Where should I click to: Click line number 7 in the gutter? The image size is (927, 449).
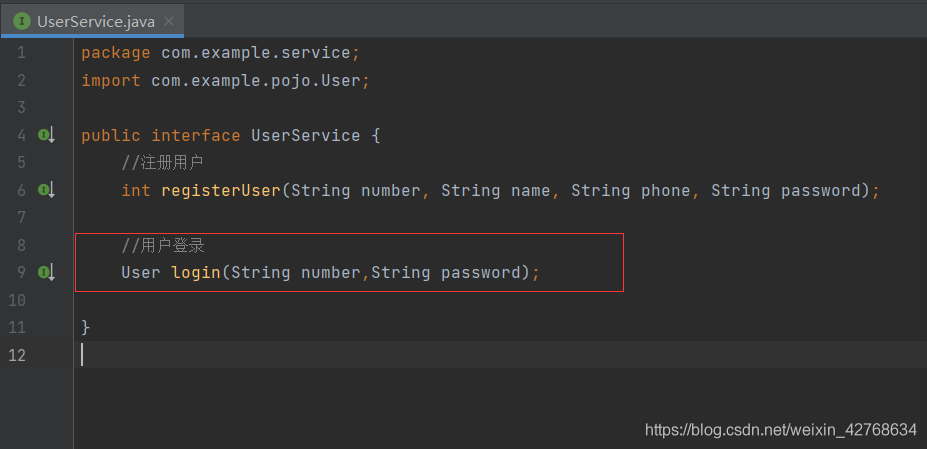coord(21,217)
